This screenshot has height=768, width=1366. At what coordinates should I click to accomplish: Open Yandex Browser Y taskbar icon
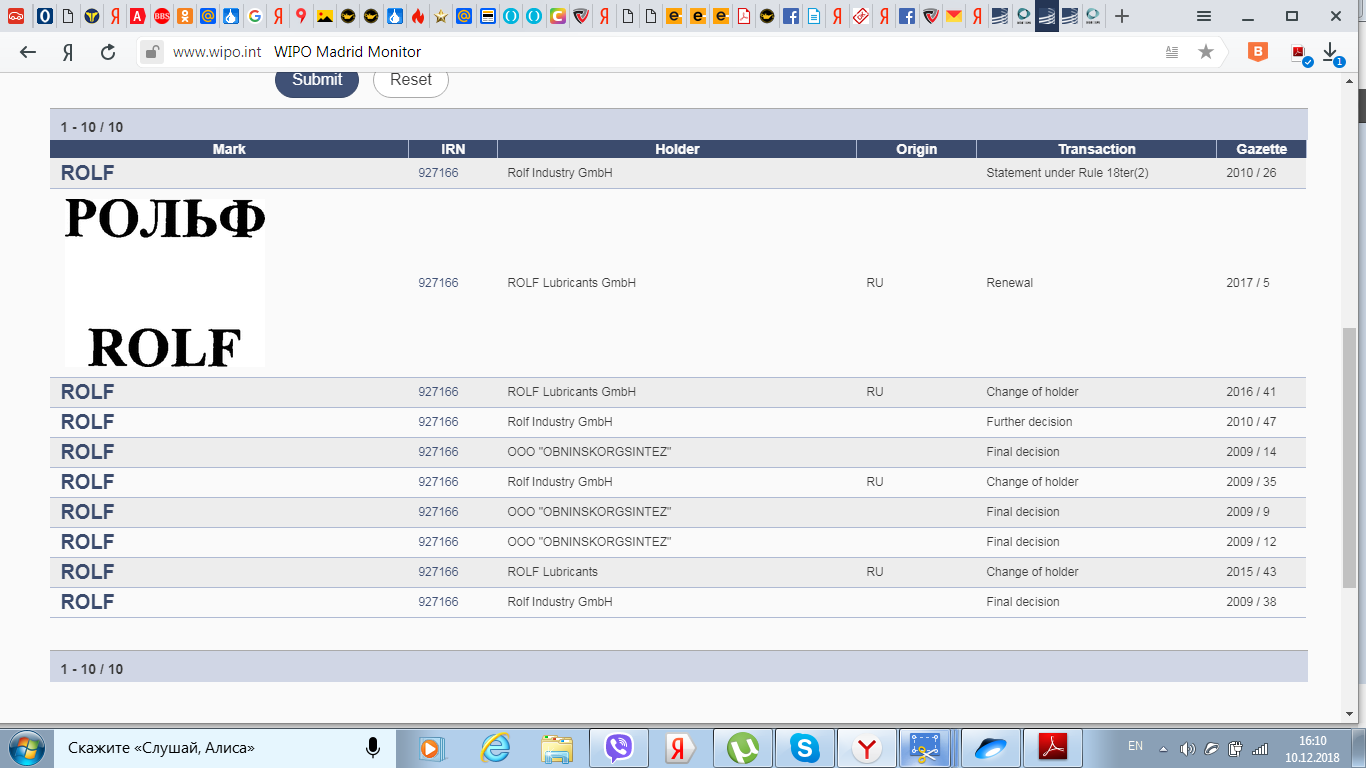click(867, 748)
